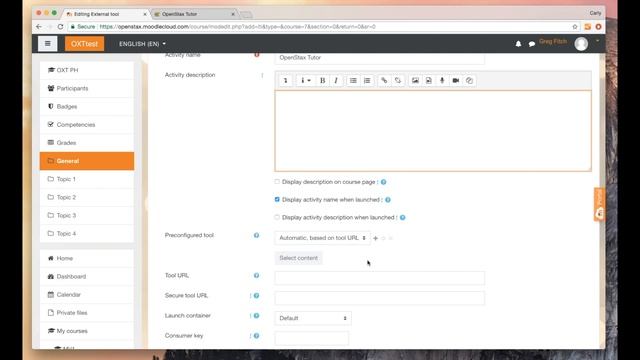Open Badges in the sidebar
Screen dimensions: 640x360
(87, 107)
